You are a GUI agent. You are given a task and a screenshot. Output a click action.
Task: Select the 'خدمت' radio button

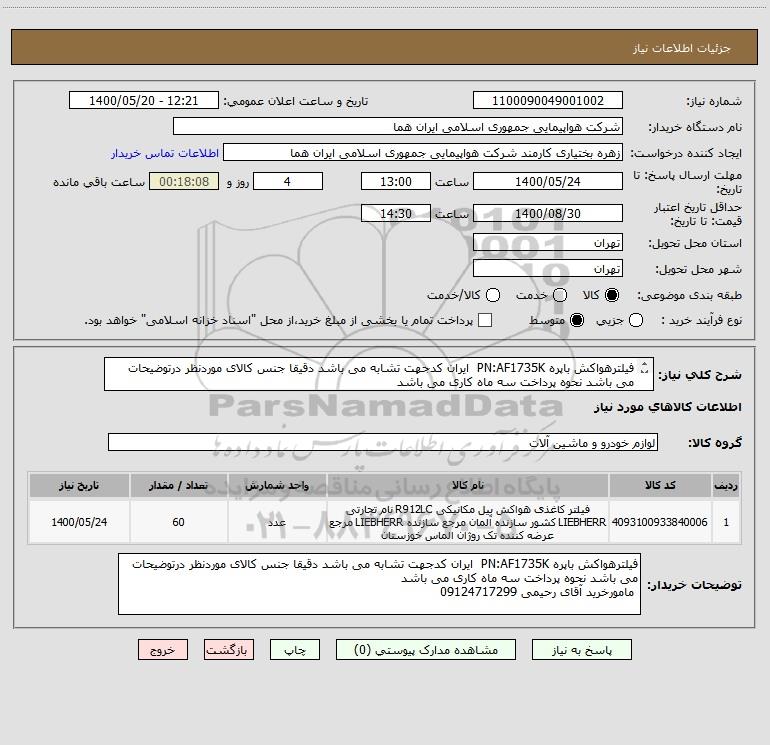(x=560, y=295)
